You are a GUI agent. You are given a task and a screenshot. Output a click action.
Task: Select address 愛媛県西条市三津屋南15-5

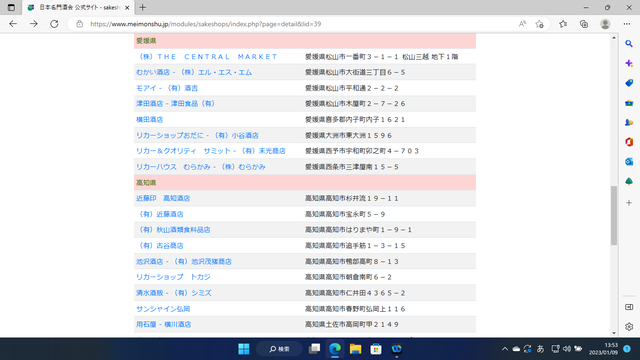pyautogui.click(x=352, y=167)
